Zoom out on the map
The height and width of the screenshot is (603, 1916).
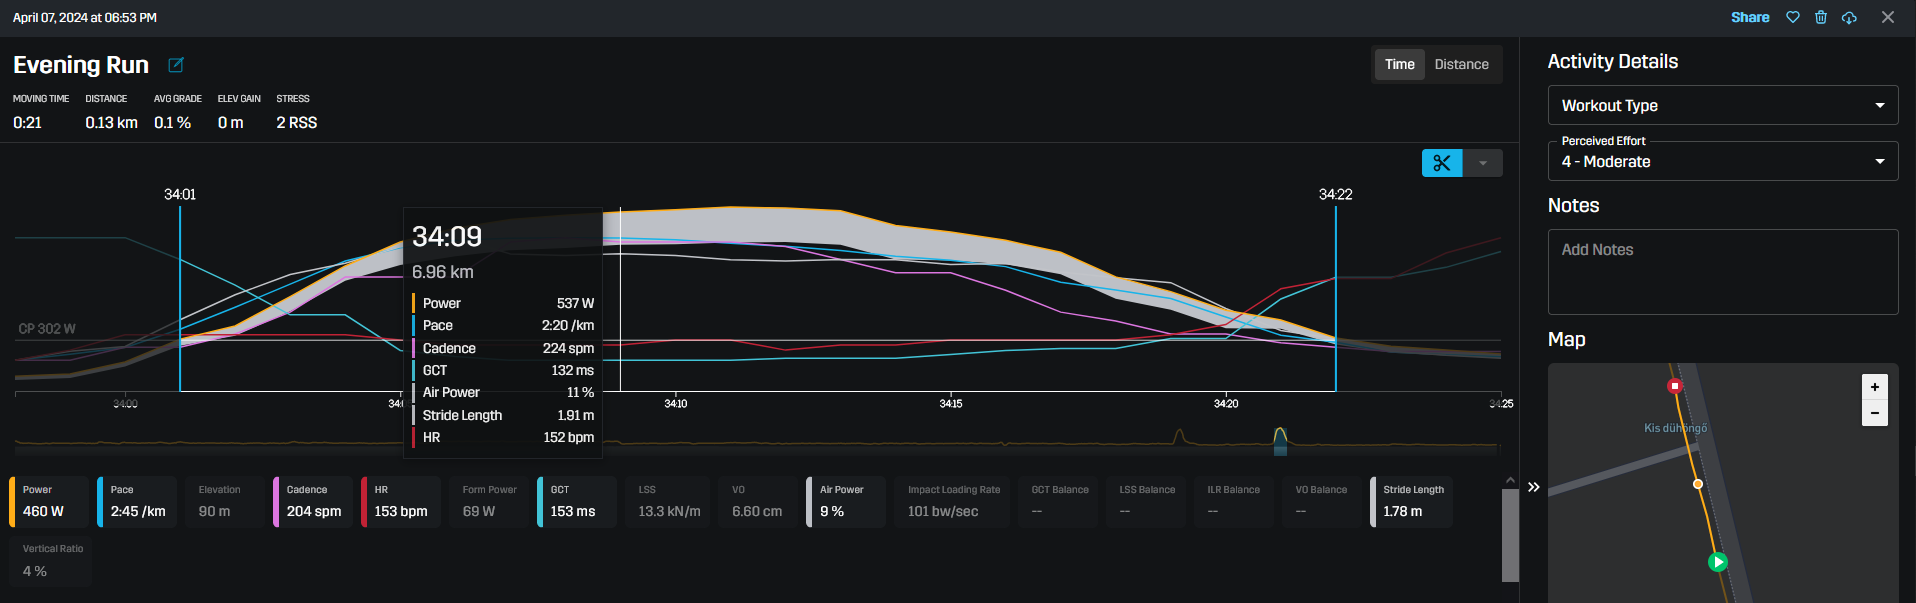[1874, 413]
